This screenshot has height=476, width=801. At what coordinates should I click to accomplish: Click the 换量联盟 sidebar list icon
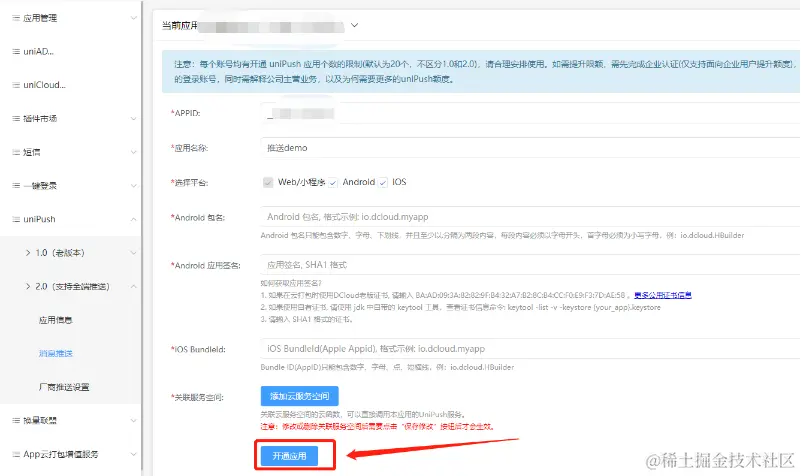[16, 420]
